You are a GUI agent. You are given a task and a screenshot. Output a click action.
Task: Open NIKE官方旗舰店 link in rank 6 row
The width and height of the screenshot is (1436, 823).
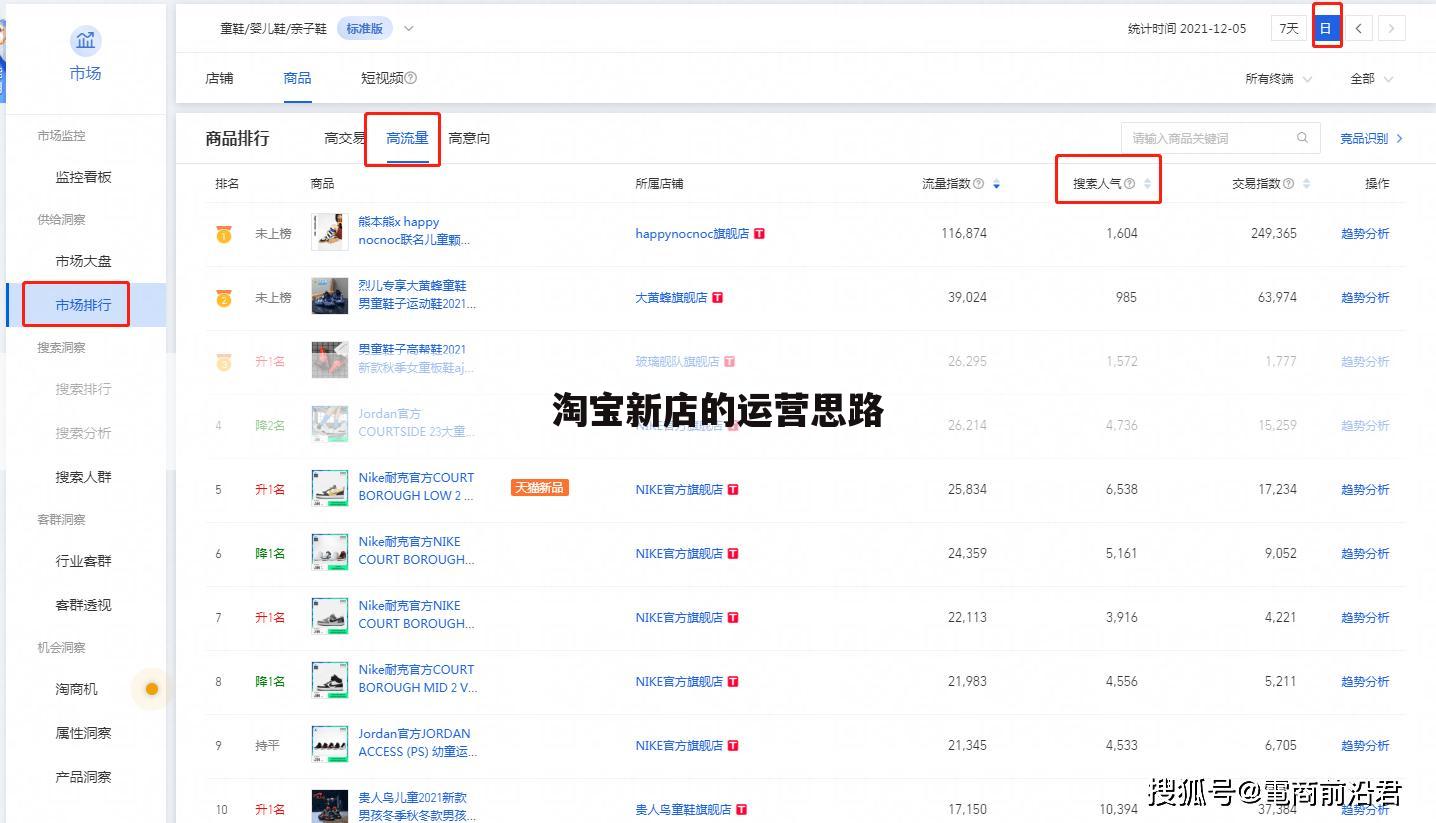coord(679,553)
